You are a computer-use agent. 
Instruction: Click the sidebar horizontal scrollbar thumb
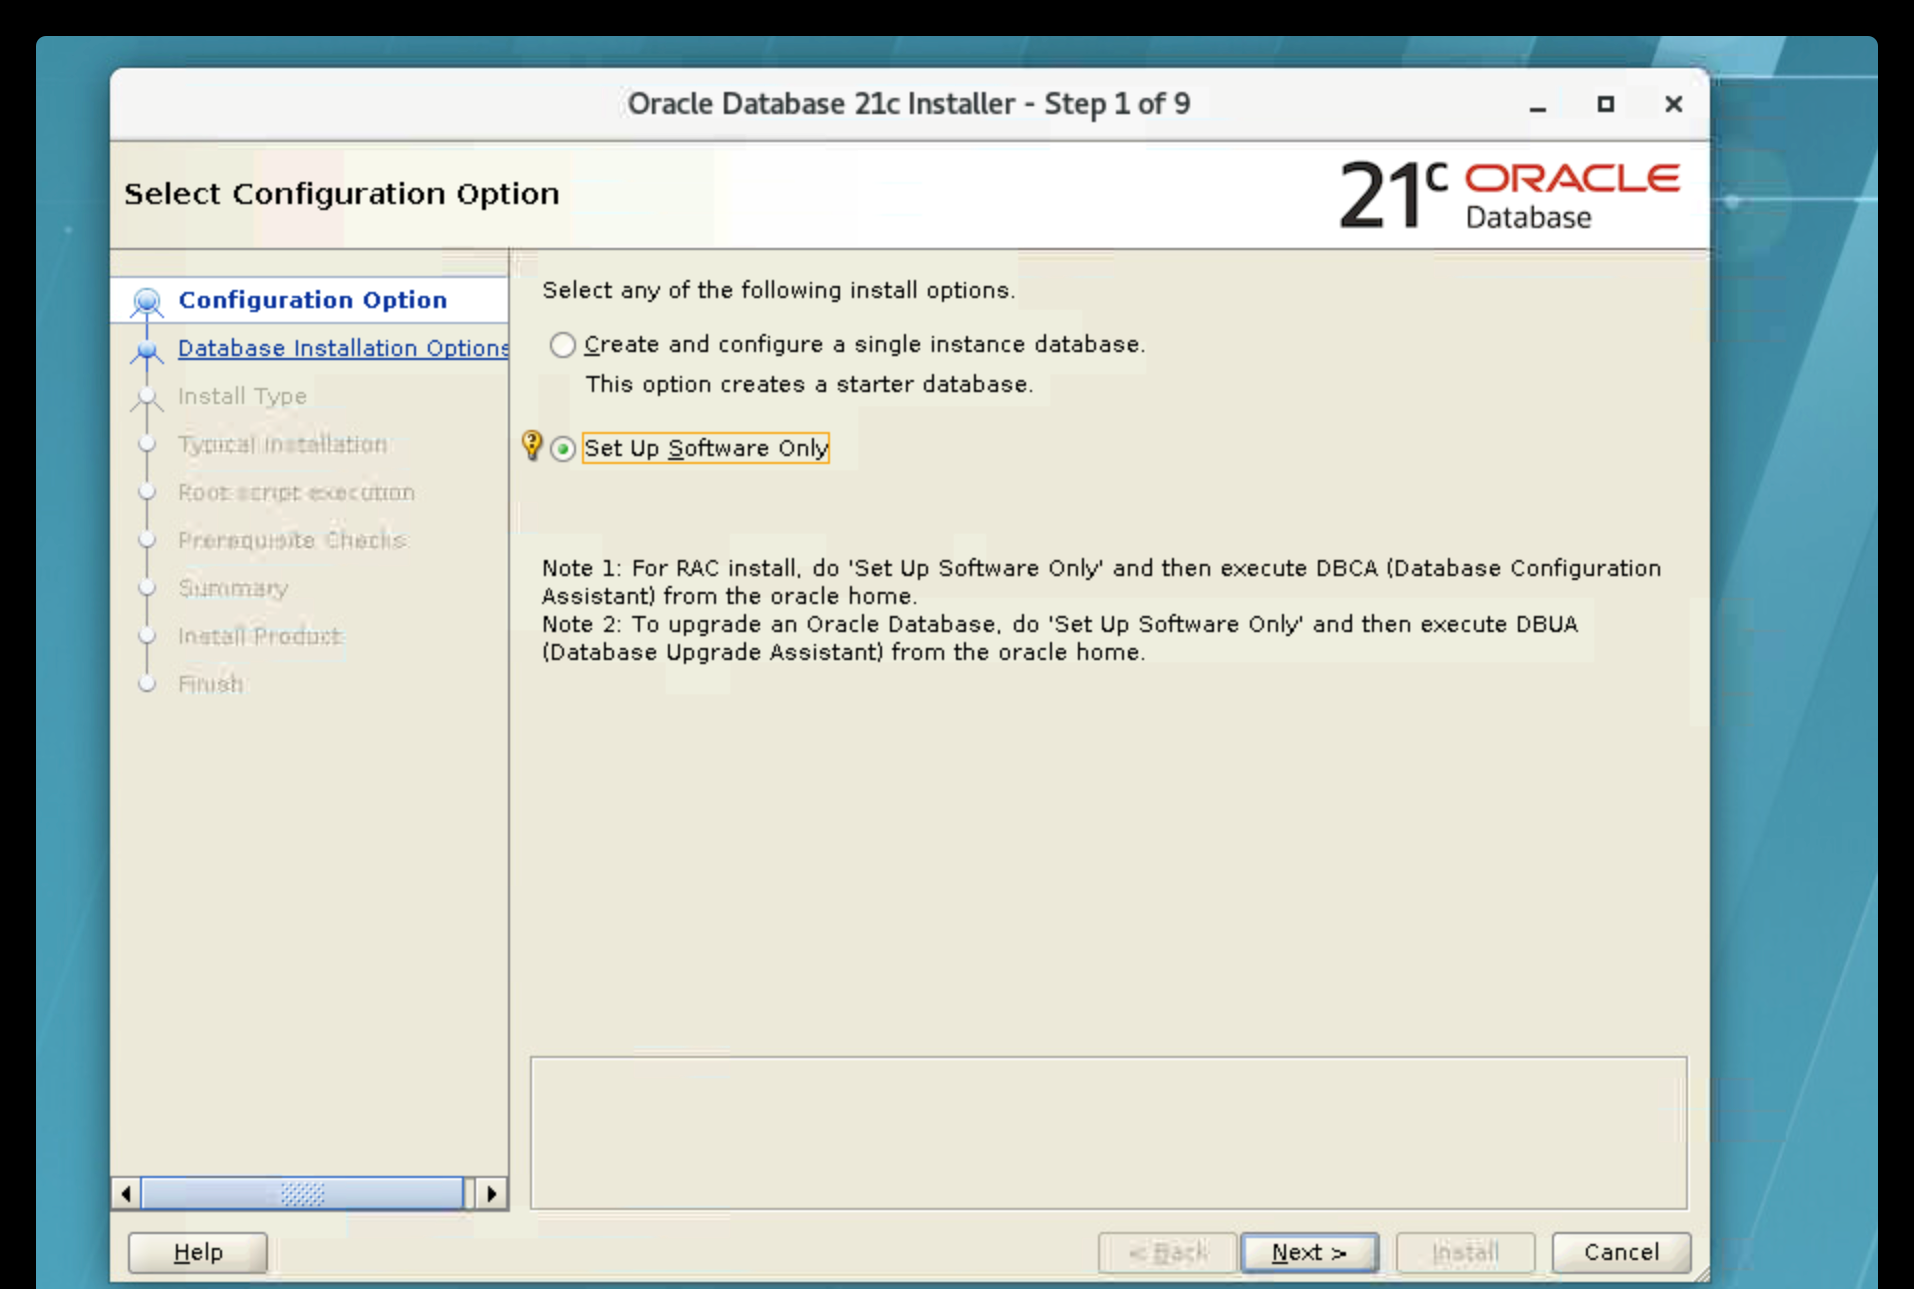click(302, 1193)
